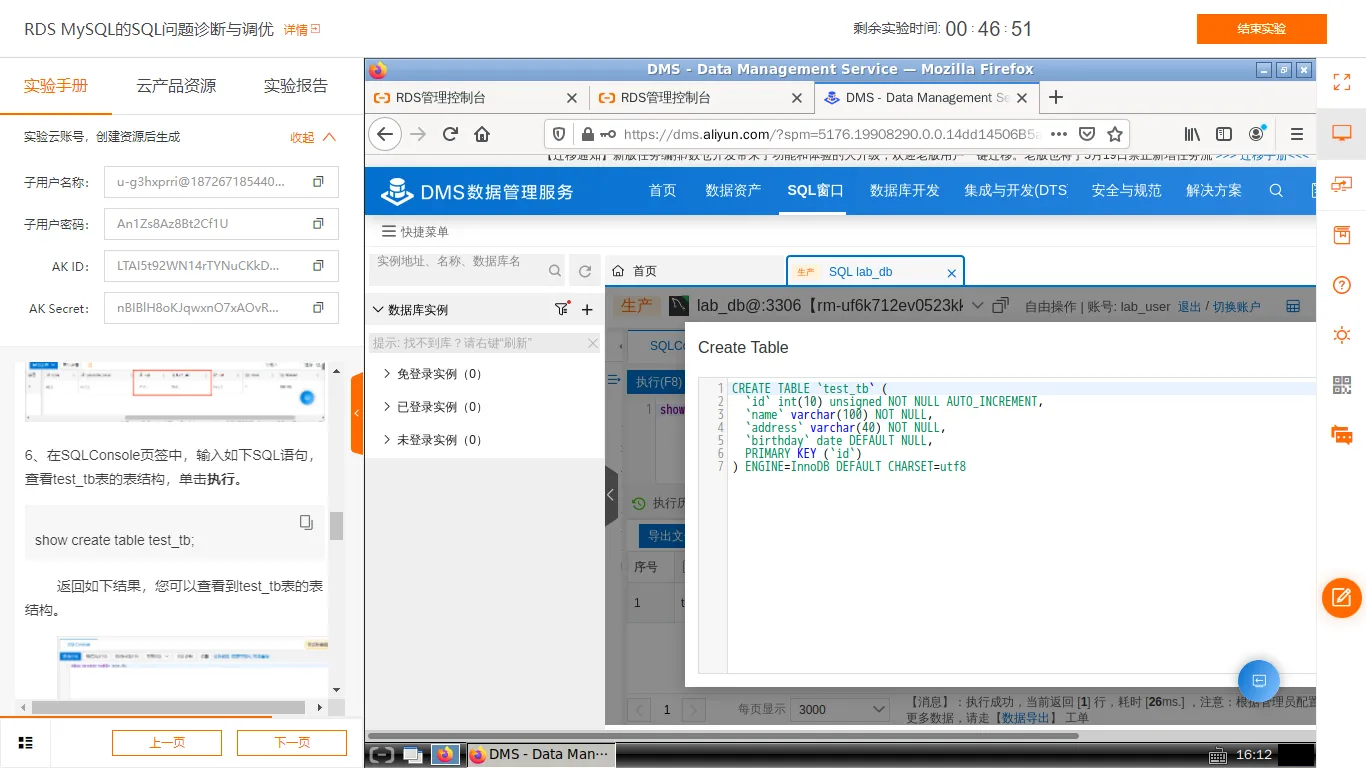This screenshot has height=768, width=1366.
Task: Click the 数据导出 link
Action: click(1026, 717)
